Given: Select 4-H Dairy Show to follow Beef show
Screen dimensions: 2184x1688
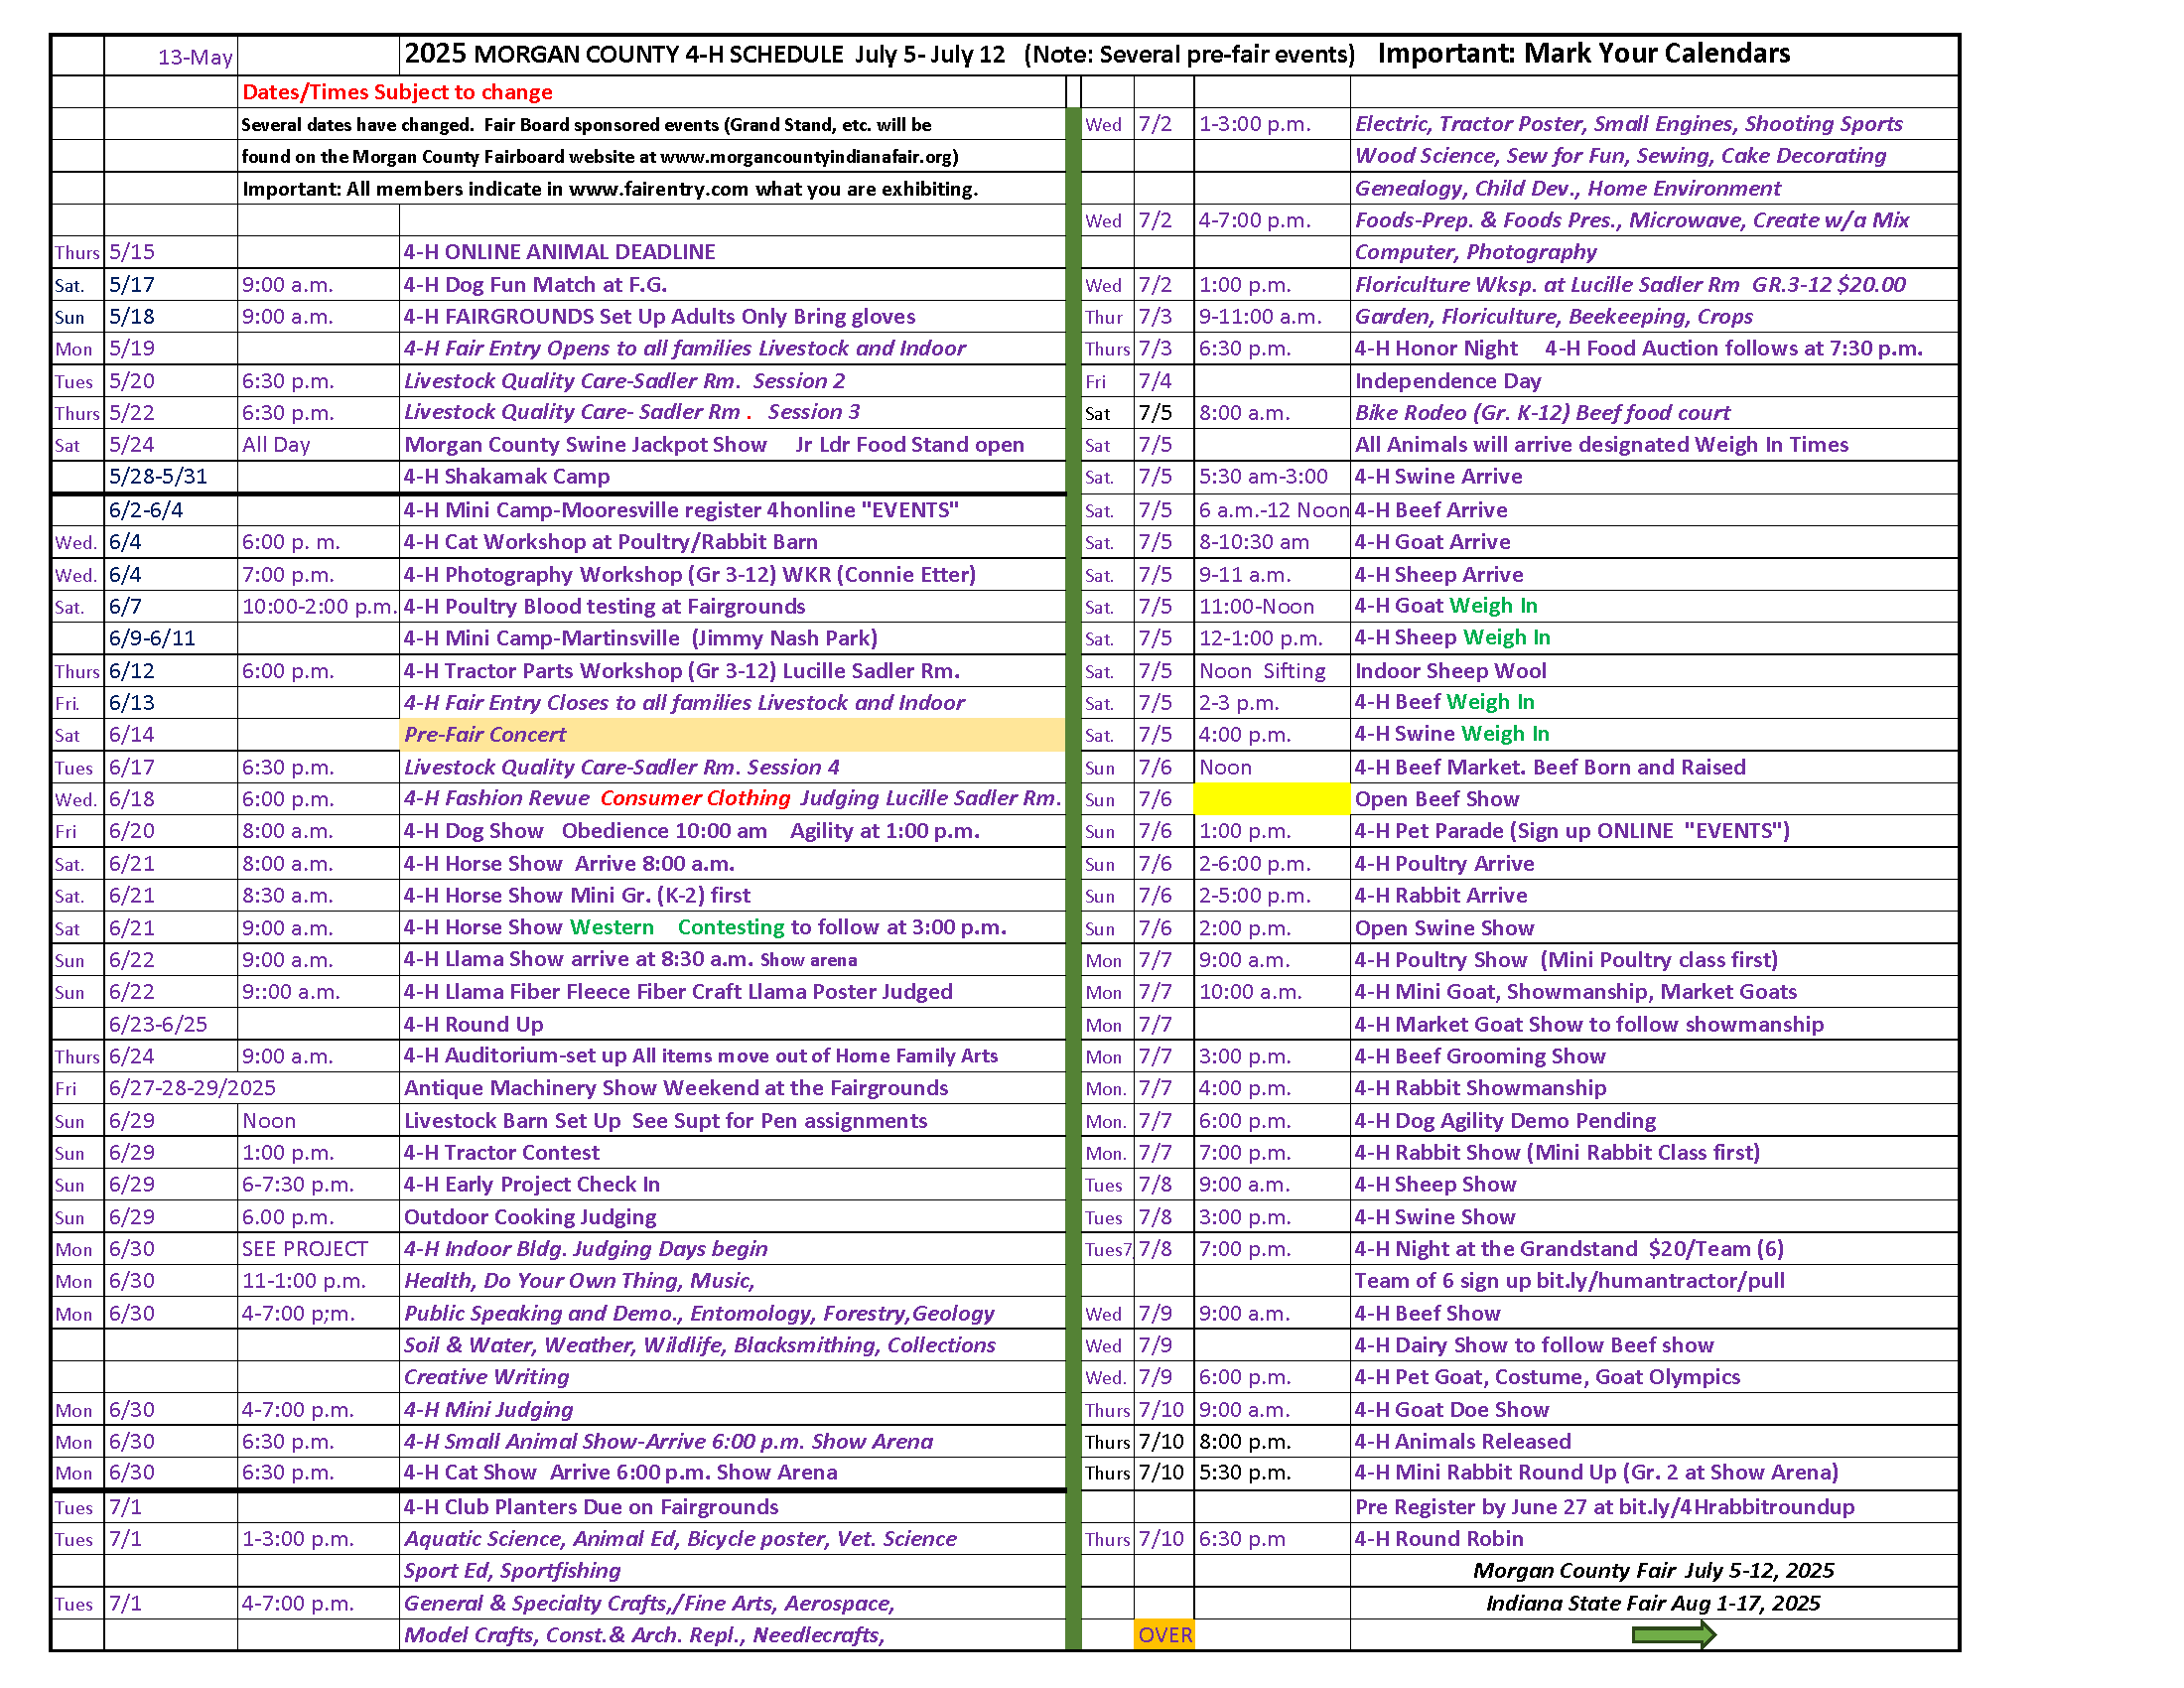Looking at the screenshot, I should (x=1534, y=1346).
